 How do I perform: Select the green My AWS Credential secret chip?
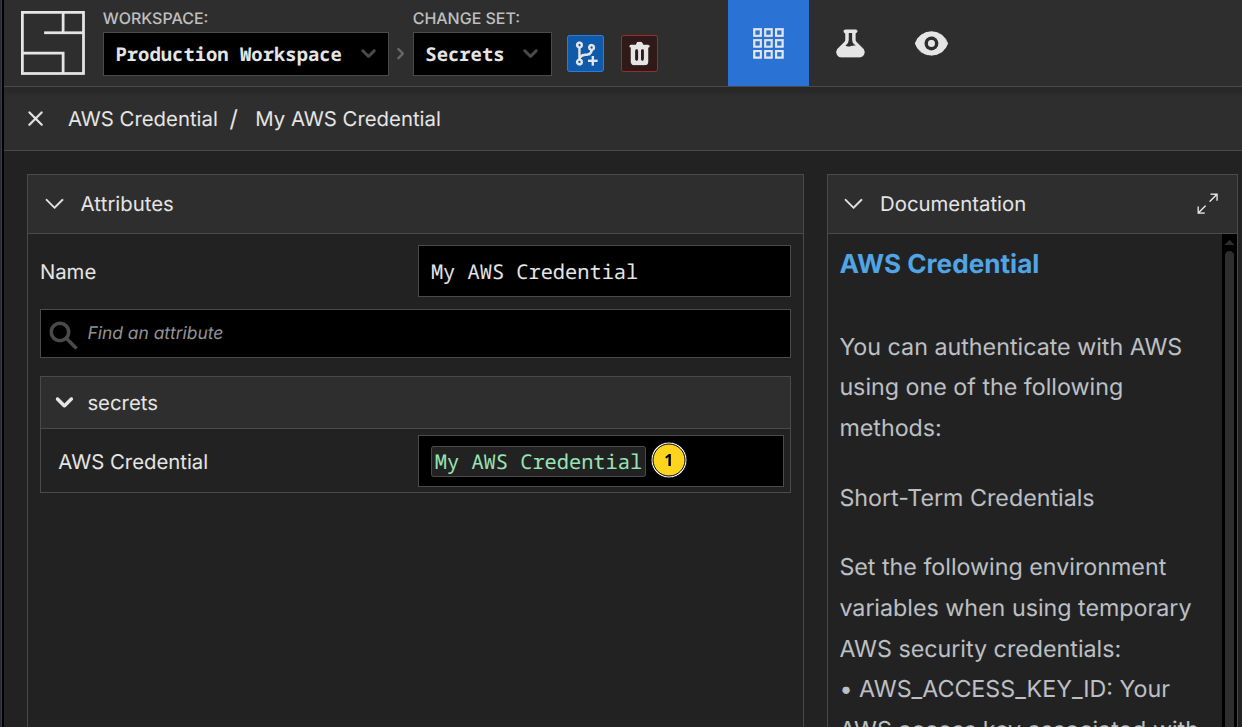[538, 462]
